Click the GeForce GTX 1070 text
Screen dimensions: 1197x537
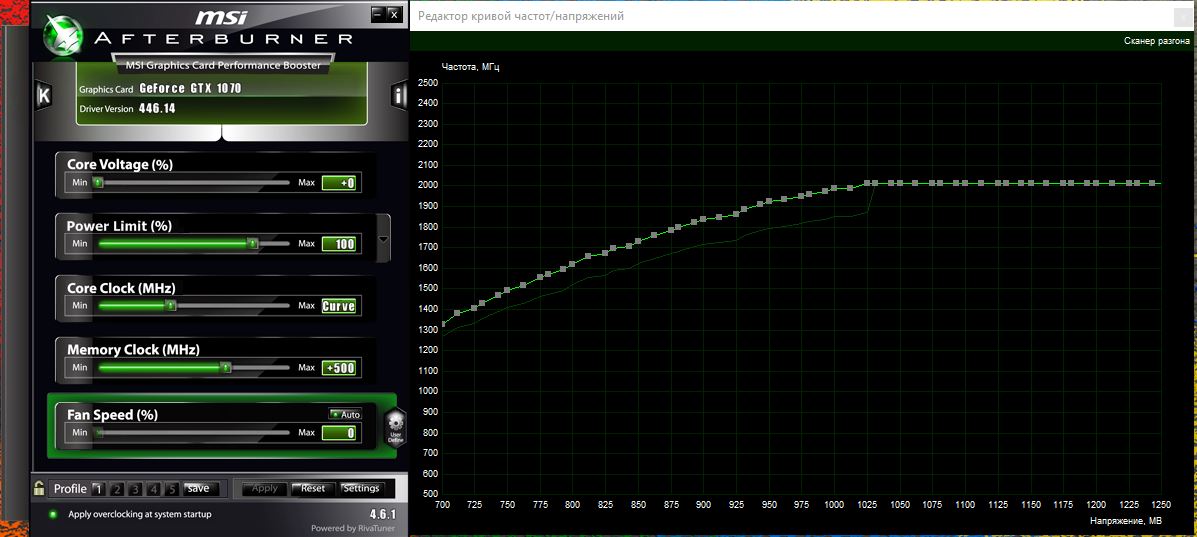(190, 89)
